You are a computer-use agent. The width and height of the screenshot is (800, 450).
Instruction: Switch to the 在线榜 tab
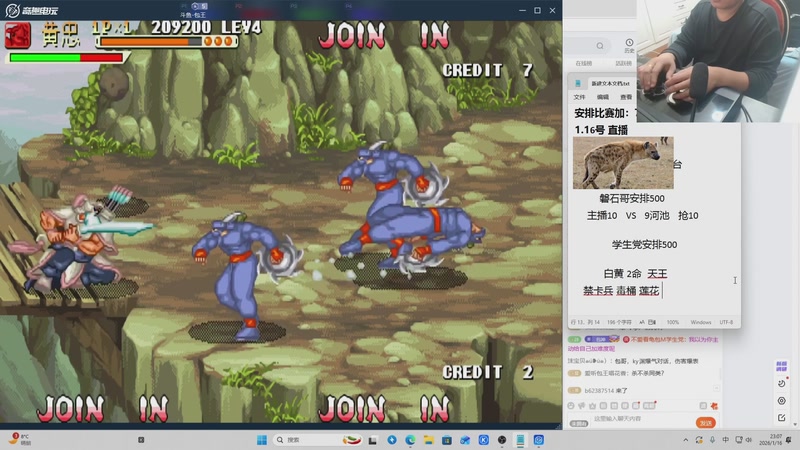pyautogui.click(x=584, y=64)
